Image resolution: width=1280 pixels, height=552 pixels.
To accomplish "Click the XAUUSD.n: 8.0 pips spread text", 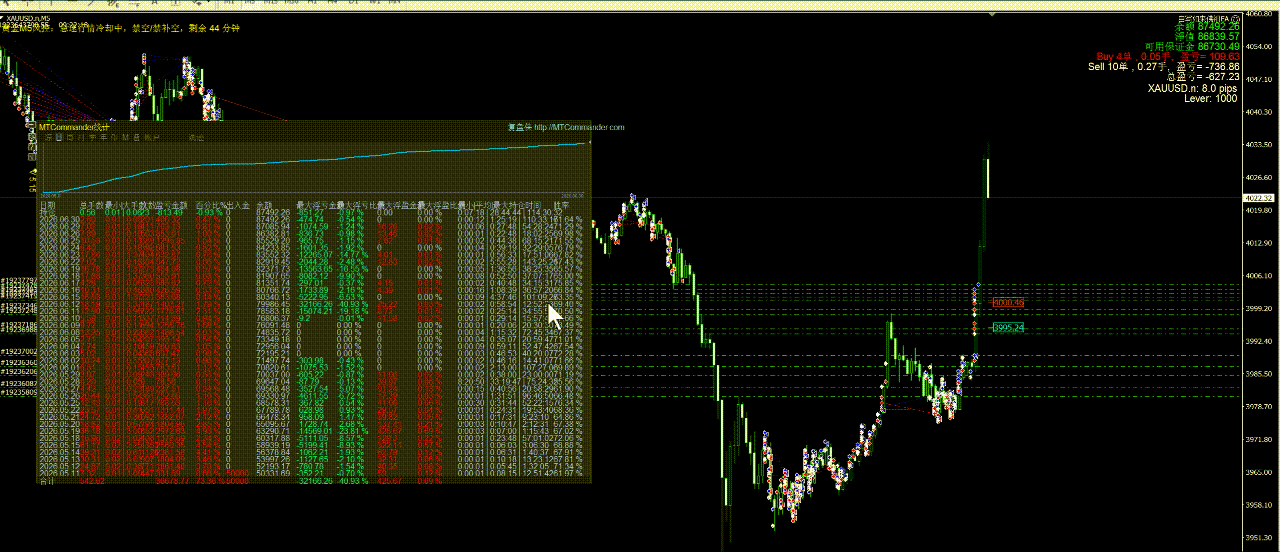I will click(1193, 88).
